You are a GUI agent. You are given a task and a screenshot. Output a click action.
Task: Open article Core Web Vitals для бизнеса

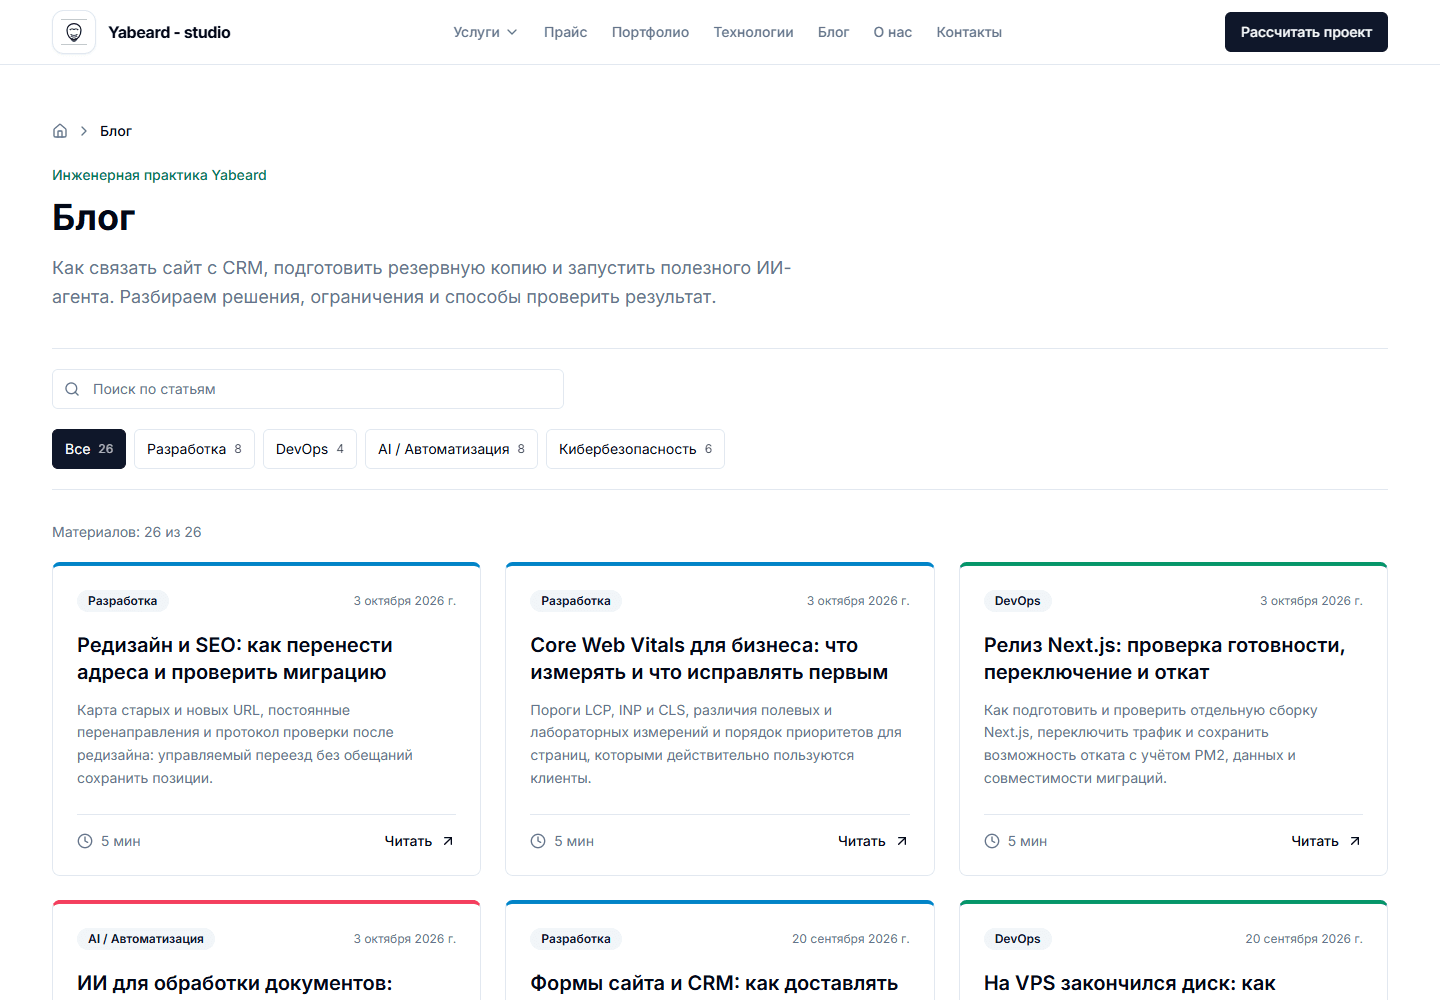(x=709, y=659)
